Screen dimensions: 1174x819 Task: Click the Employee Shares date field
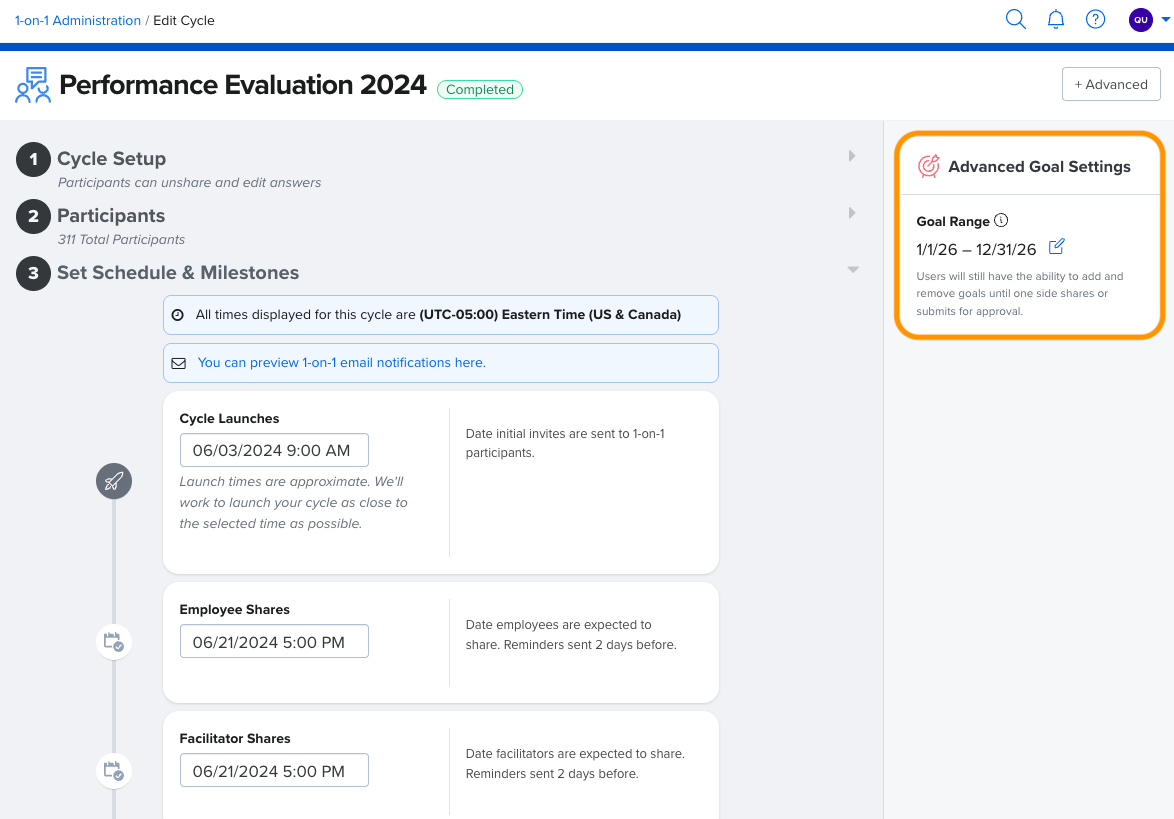point(274,642)
